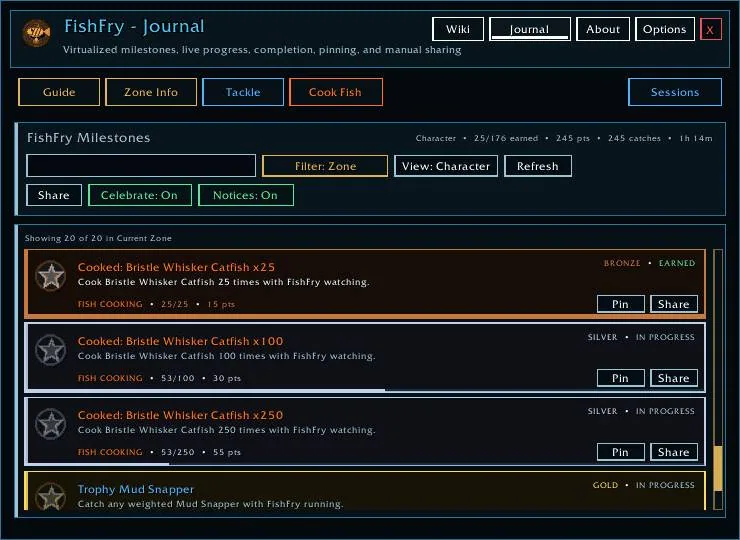The width and height of the screenshot is (740, 540).
Task: Click the 'GOLD' tier label
Action: point(605,485)
